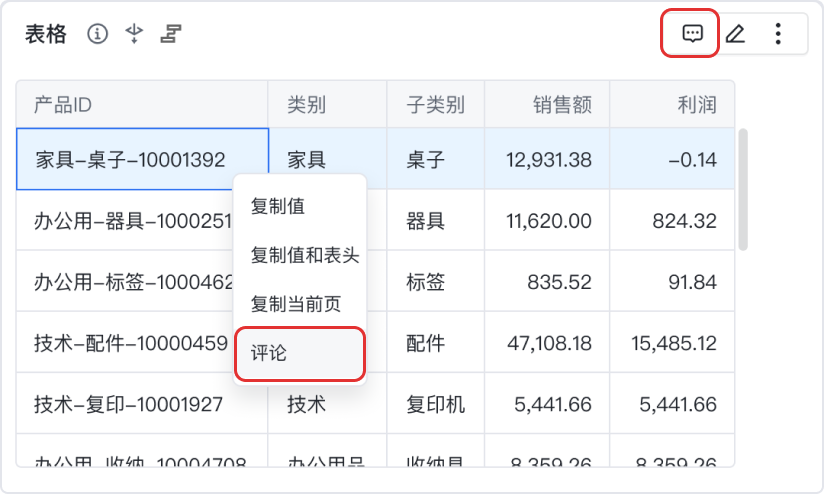Open the comment bubble icon
This screenshot has height=494, width=824.
point(692,34)
